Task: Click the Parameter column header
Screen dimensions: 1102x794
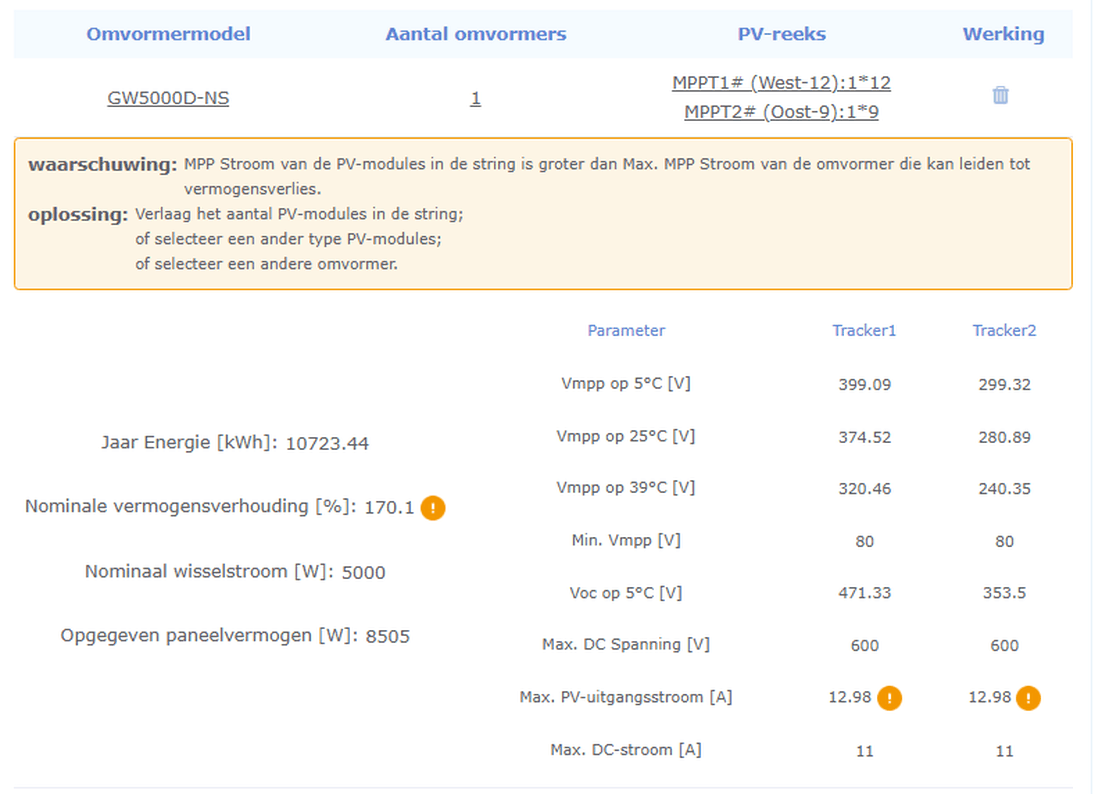Action: pos(626,330)
